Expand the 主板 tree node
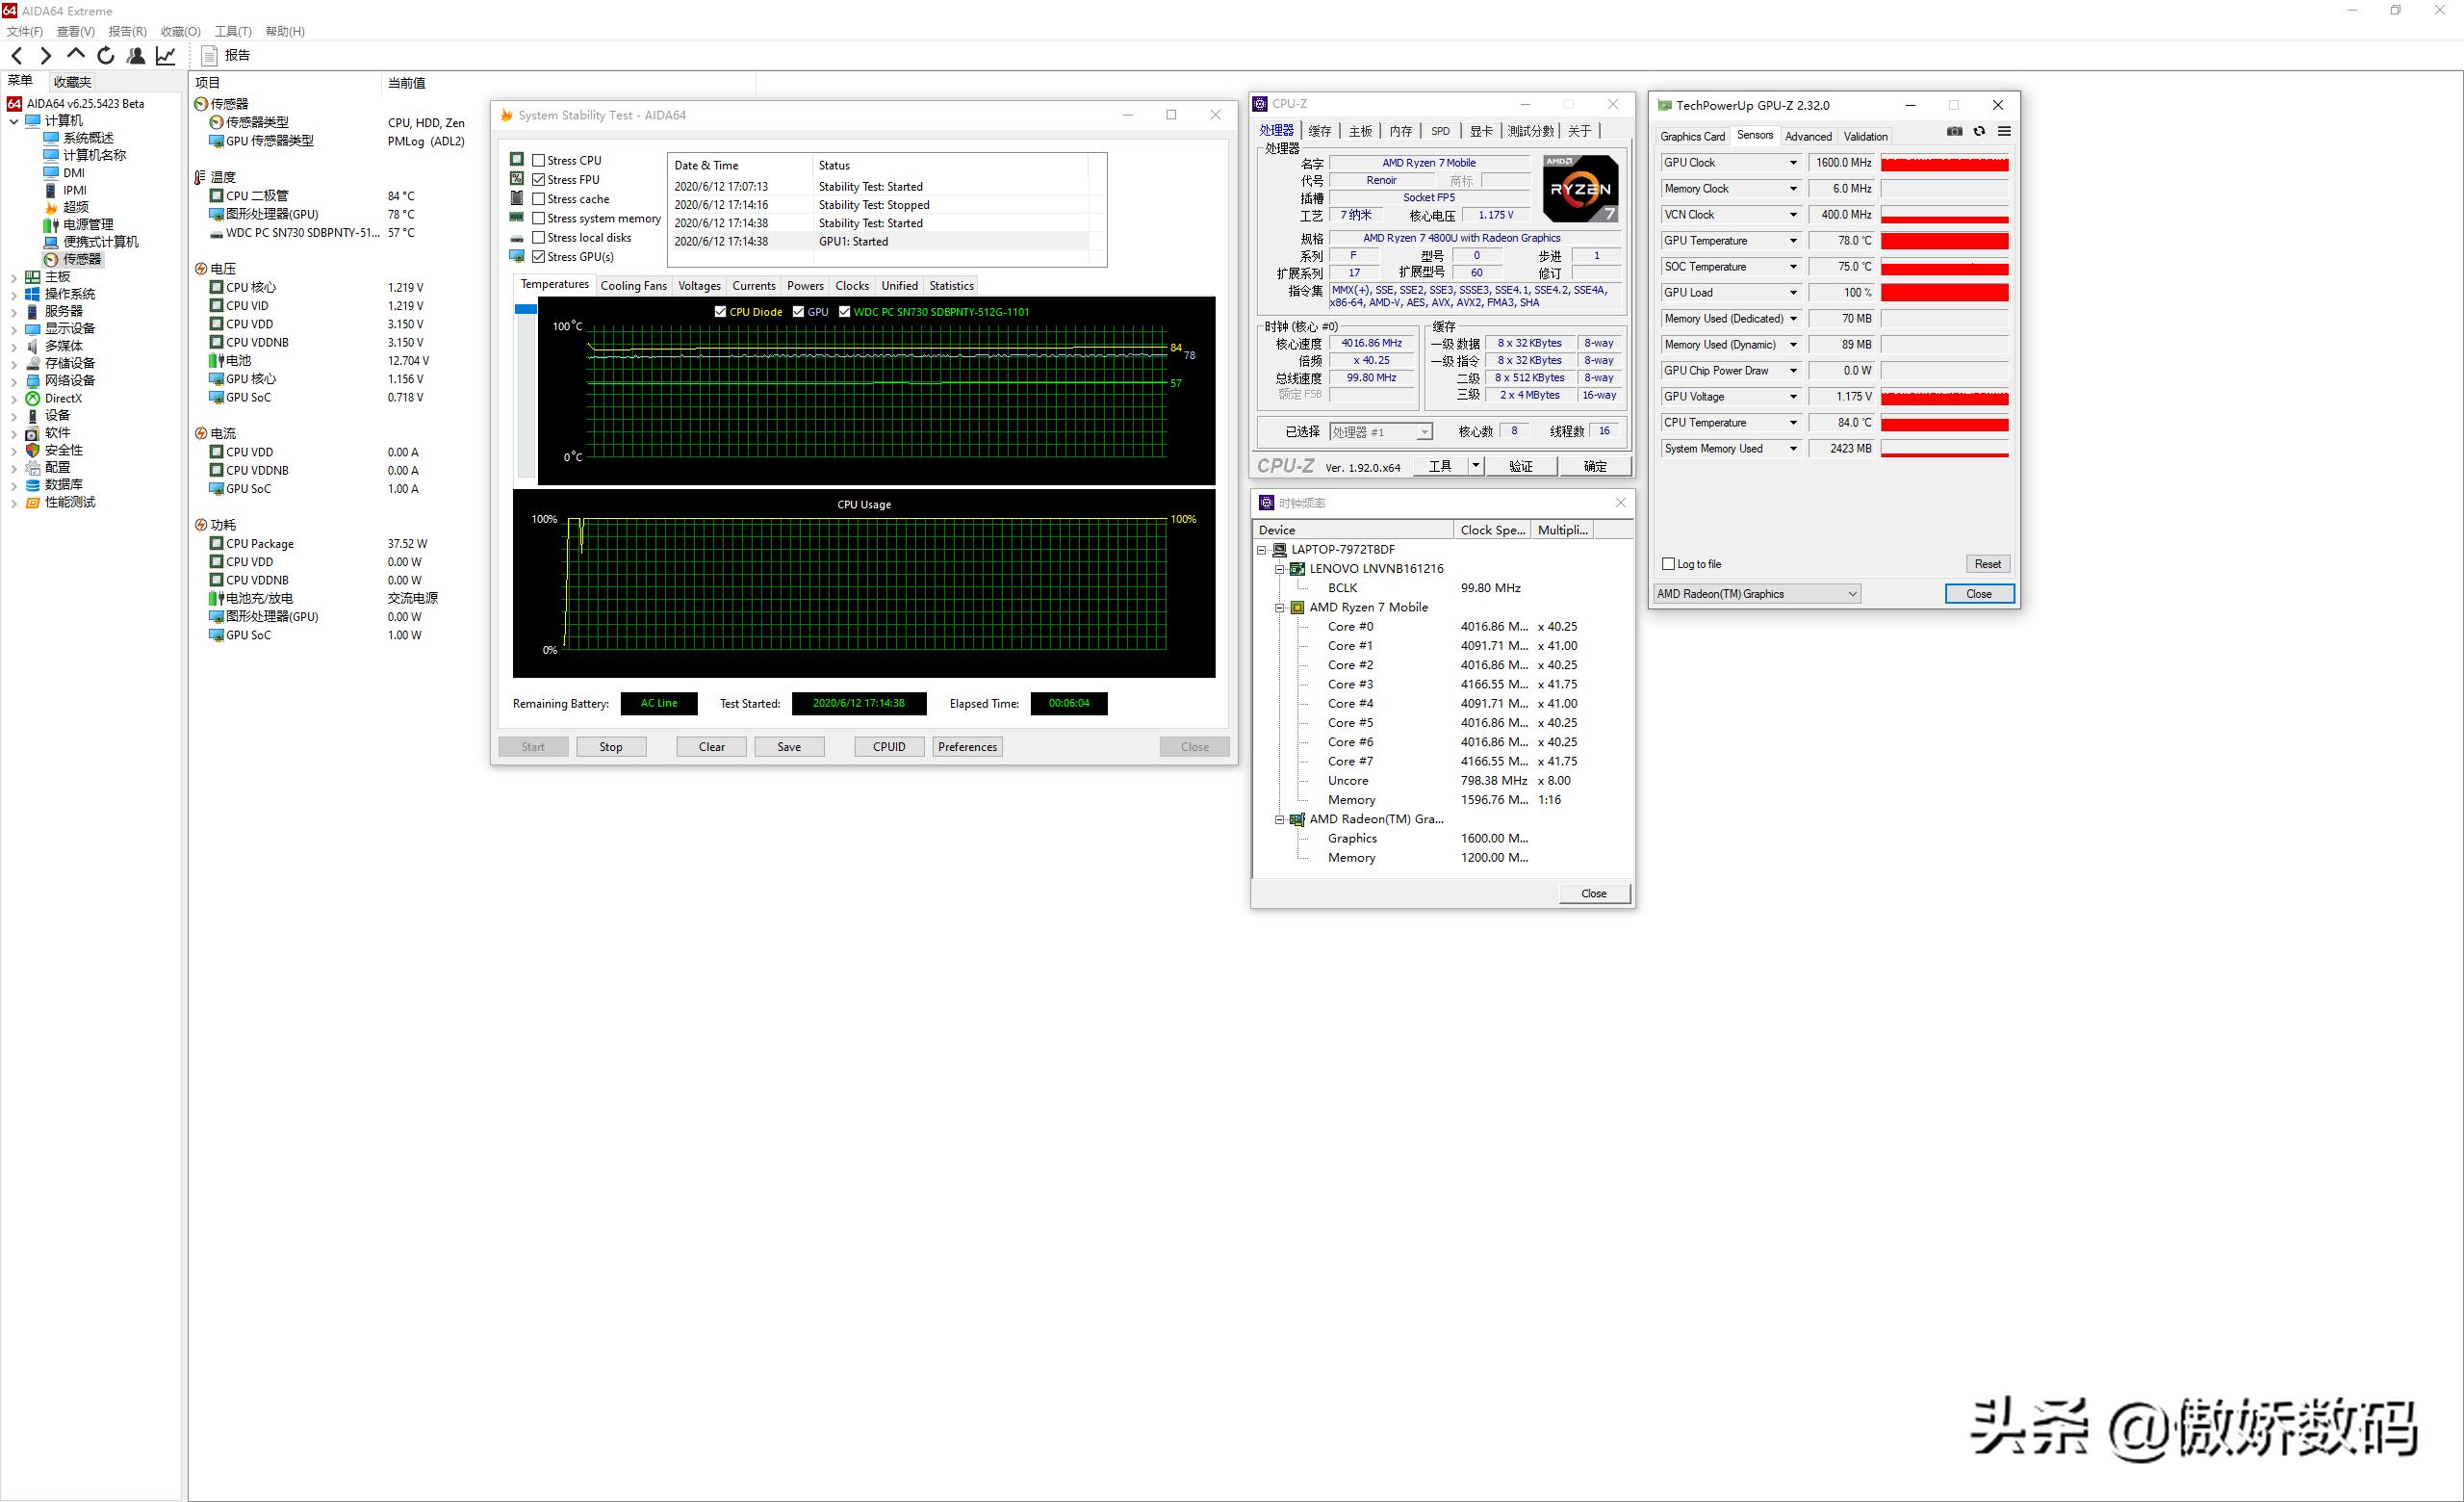 14,277
